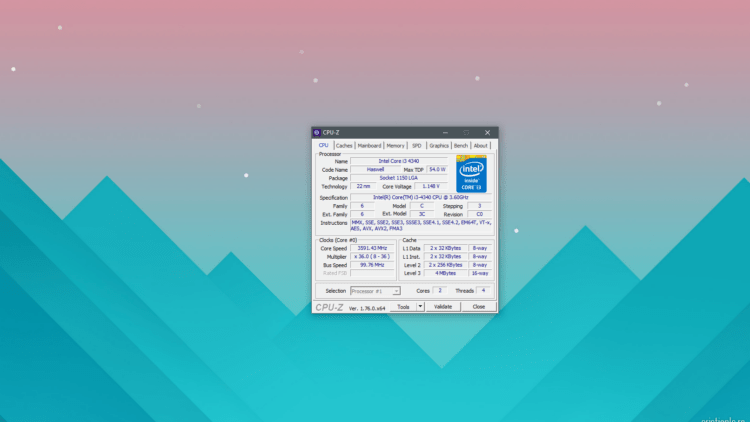Screen dimensions: 750x422
Task: Select the SPD tab
Action: (x=417, y=146)
